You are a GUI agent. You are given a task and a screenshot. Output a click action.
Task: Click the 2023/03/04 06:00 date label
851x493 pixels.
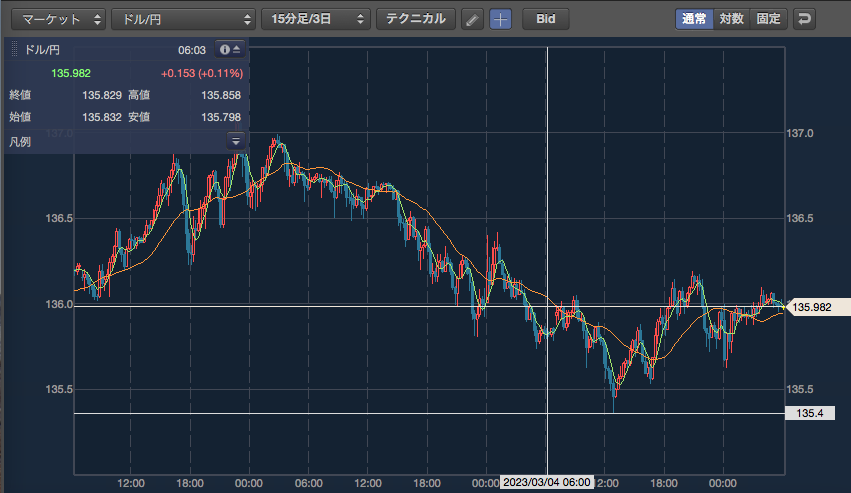point(547,482)
